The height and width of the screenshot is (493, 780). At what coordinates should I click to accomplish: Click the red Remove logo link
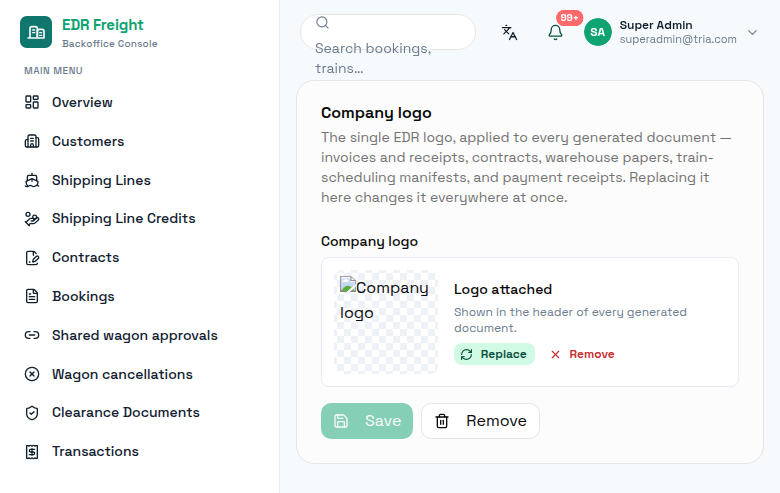(583, 354)
